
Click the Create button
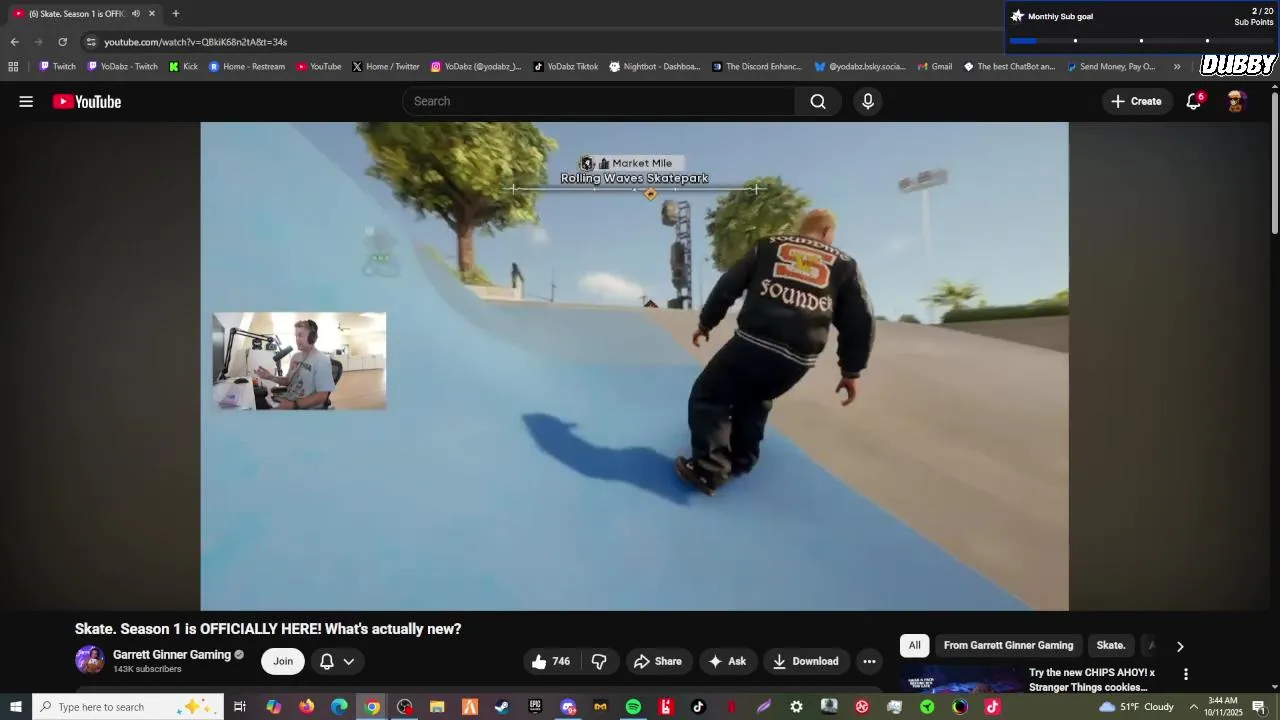[x=1136, y=101]
